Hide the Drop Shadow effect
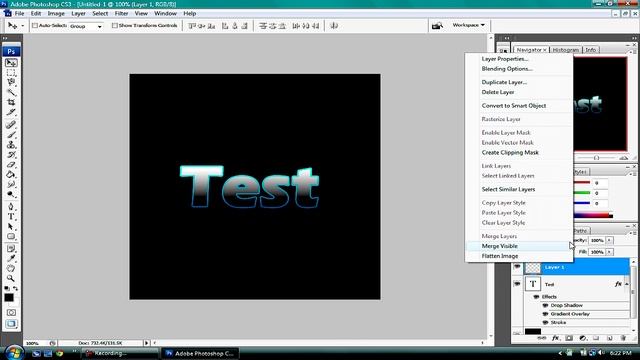 pos(545,305)
